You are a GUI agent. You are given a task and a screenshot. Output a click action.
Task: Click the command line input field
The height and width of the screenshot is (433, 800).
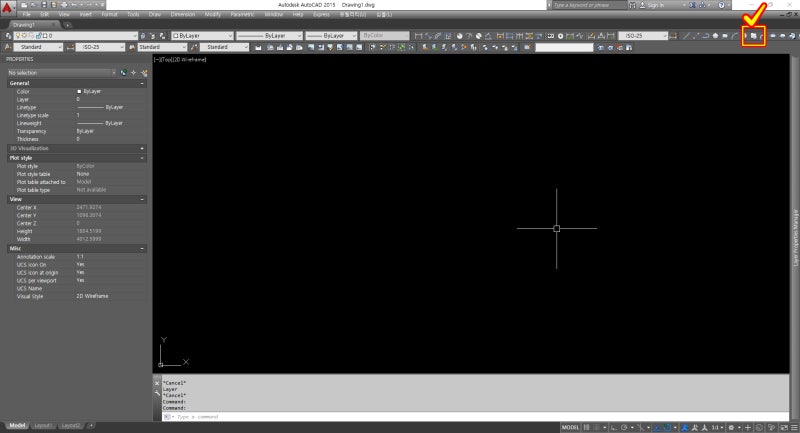(474, 417)
